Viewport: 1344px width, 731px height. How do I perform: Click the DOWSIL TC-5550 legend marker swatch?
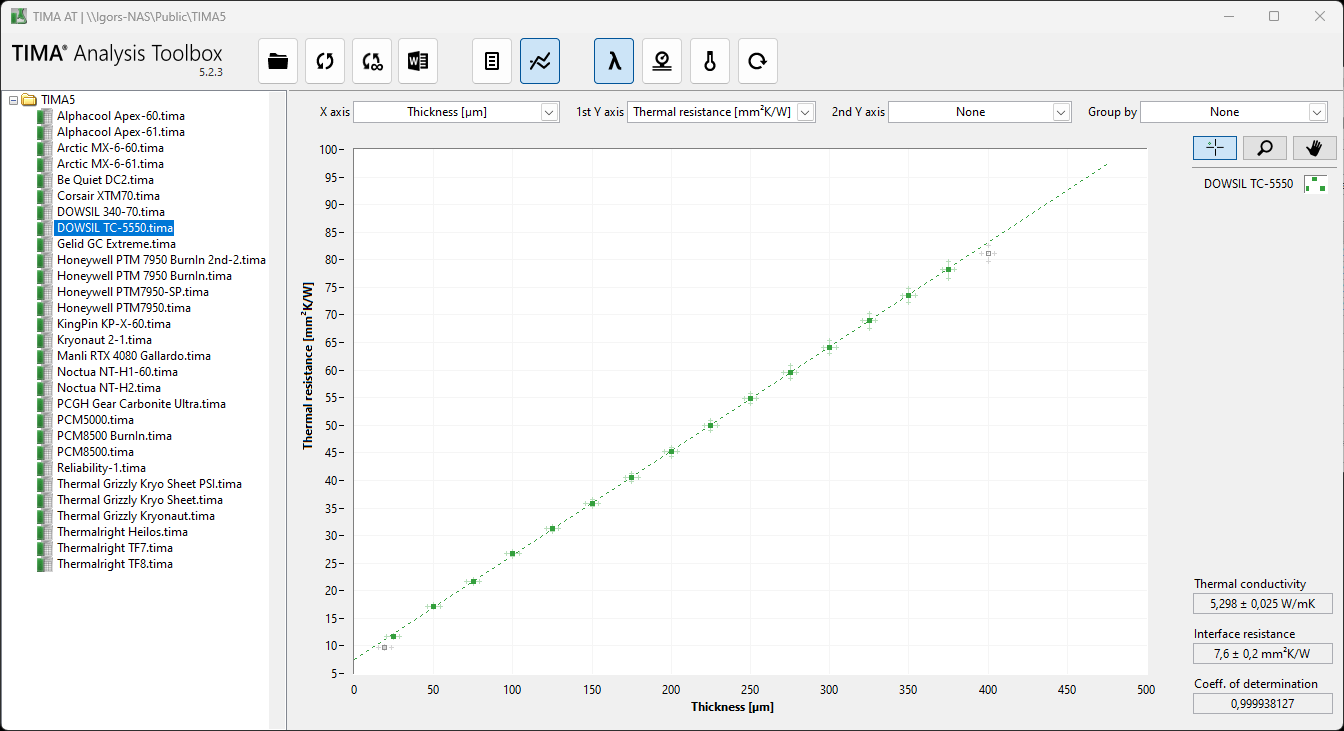(1315, 184)
